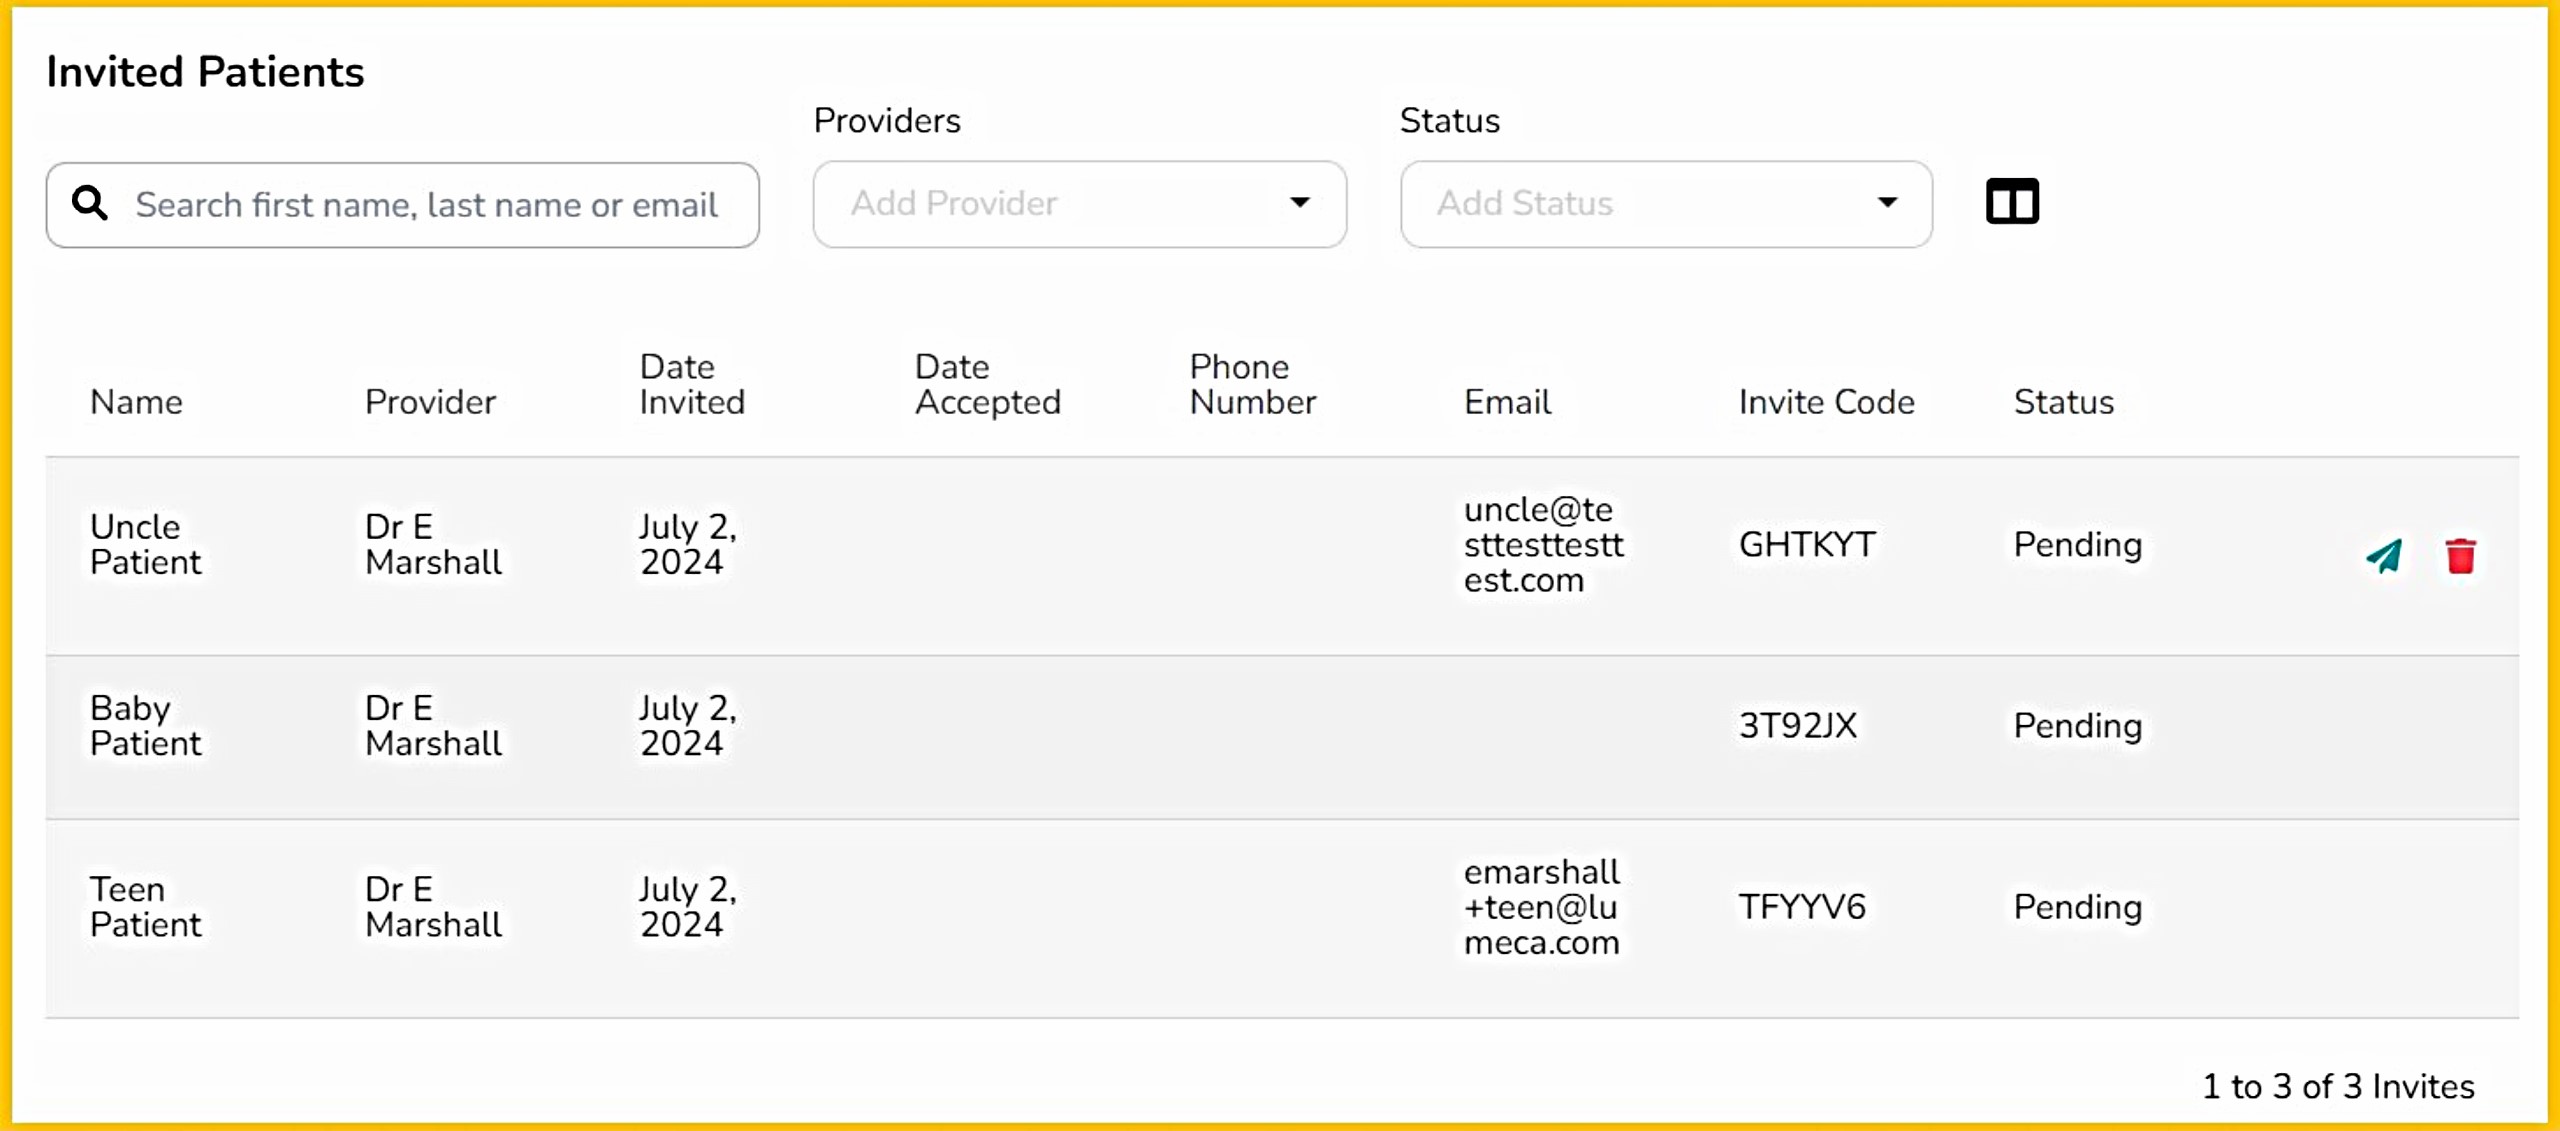
Task: Click the resend invite paper plane icon
Action: click(2384, 556)
